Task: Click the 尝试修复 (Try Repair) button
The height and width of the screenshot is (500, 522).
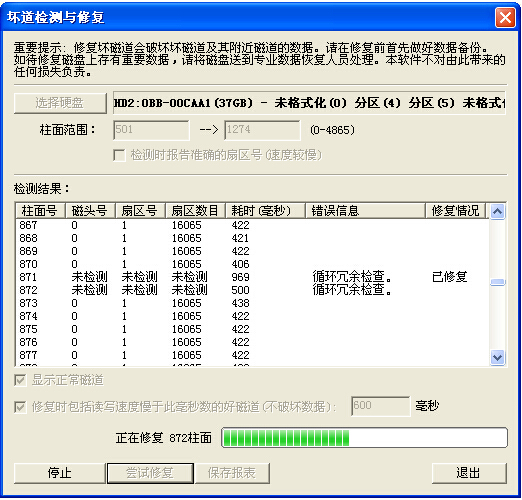Action: pos(150,473)
